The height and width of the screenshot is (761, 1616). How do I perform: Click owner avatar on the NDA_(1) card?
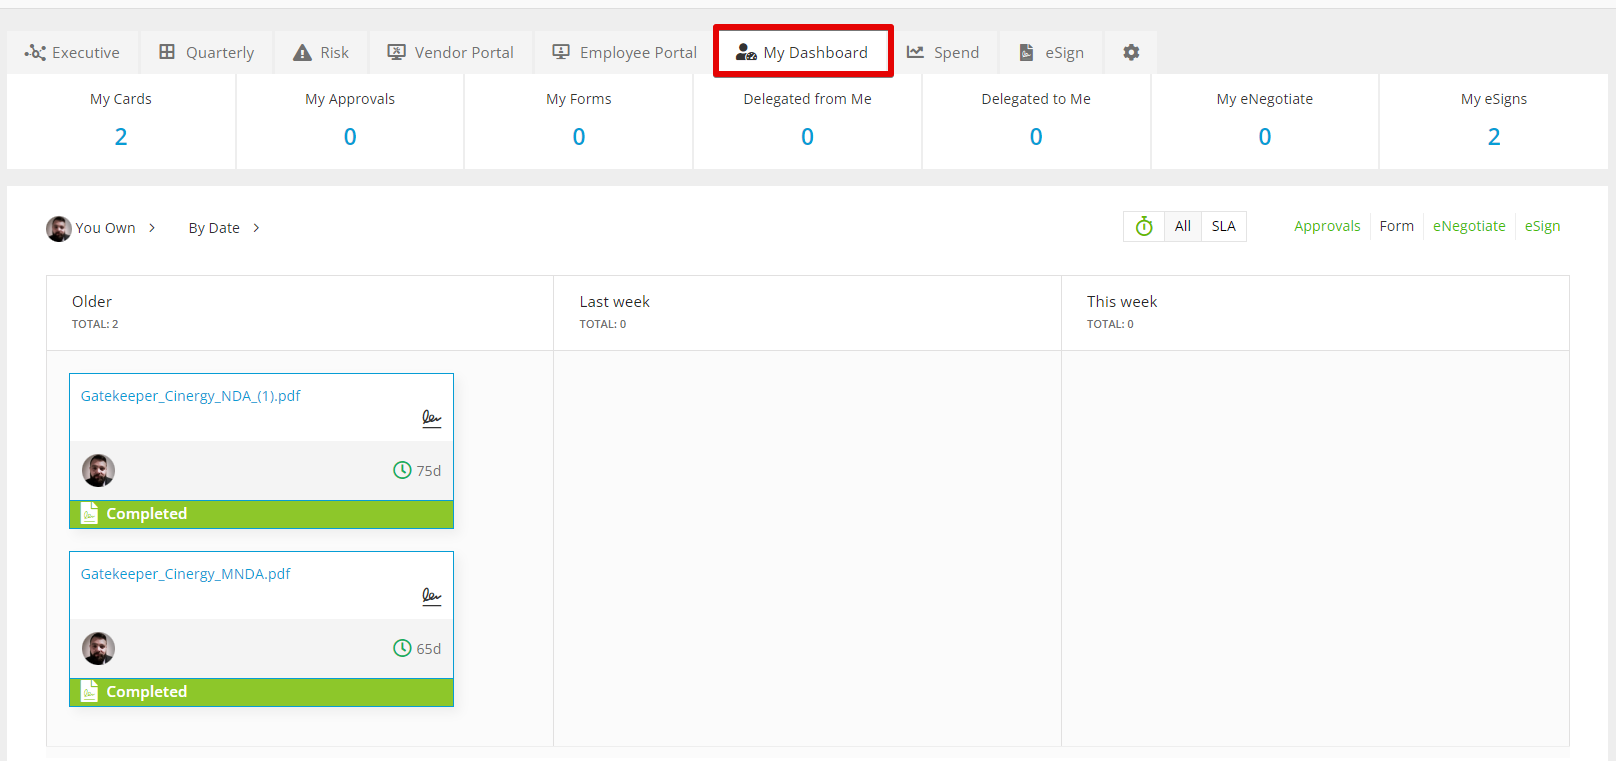pos(98,470)
